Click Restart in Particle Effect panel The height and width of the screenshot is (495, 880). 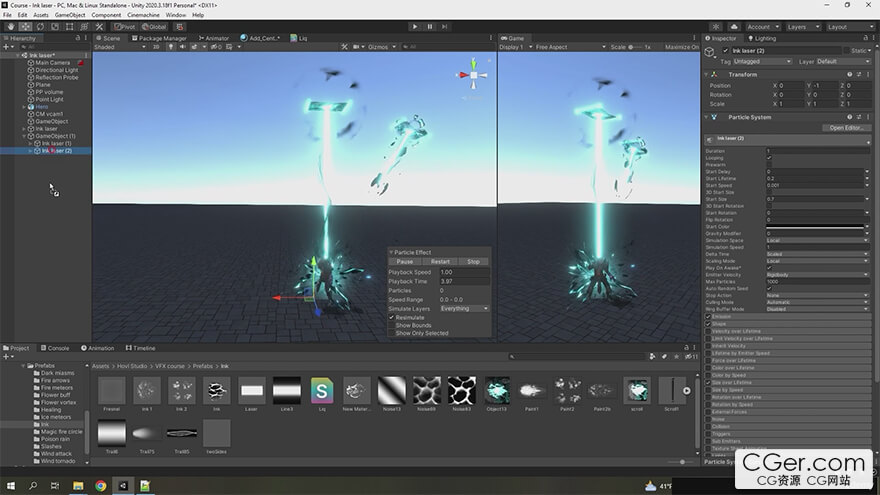440,261
